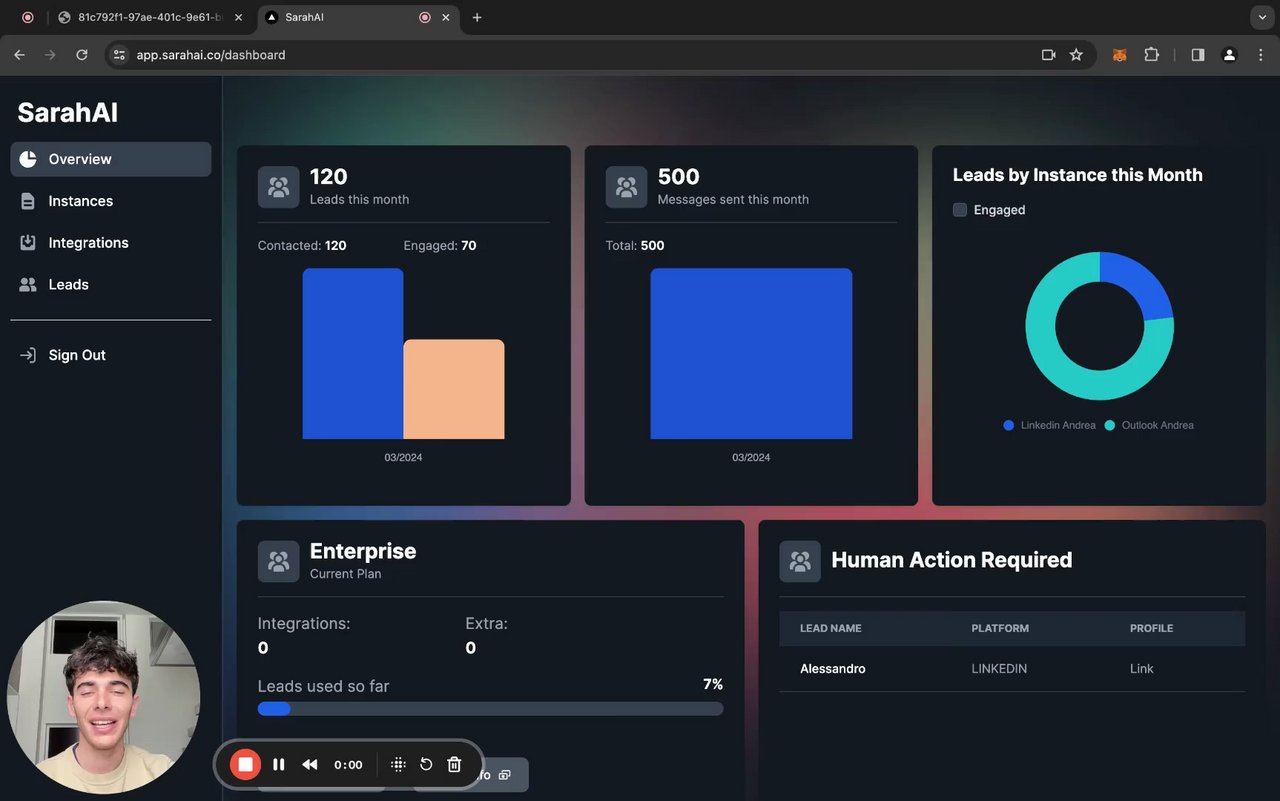1280x801 pixels.
Task: Go back in browser history
Action: tap(19, 55)
